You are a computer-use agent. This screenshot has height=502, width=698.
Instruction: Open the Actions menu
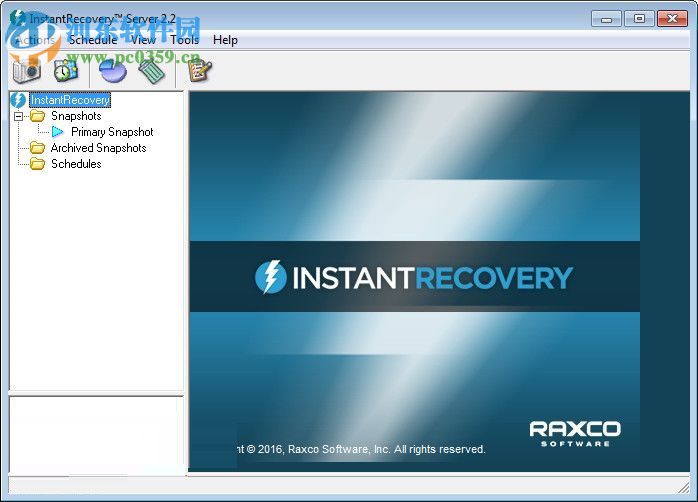tap(35, 40)
